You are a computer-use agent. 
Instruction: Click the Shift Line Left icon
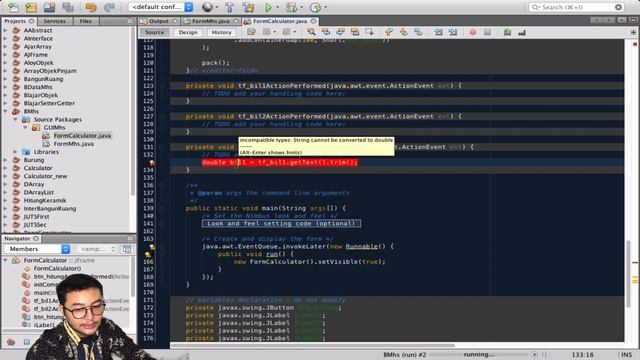tap(438, 32)
